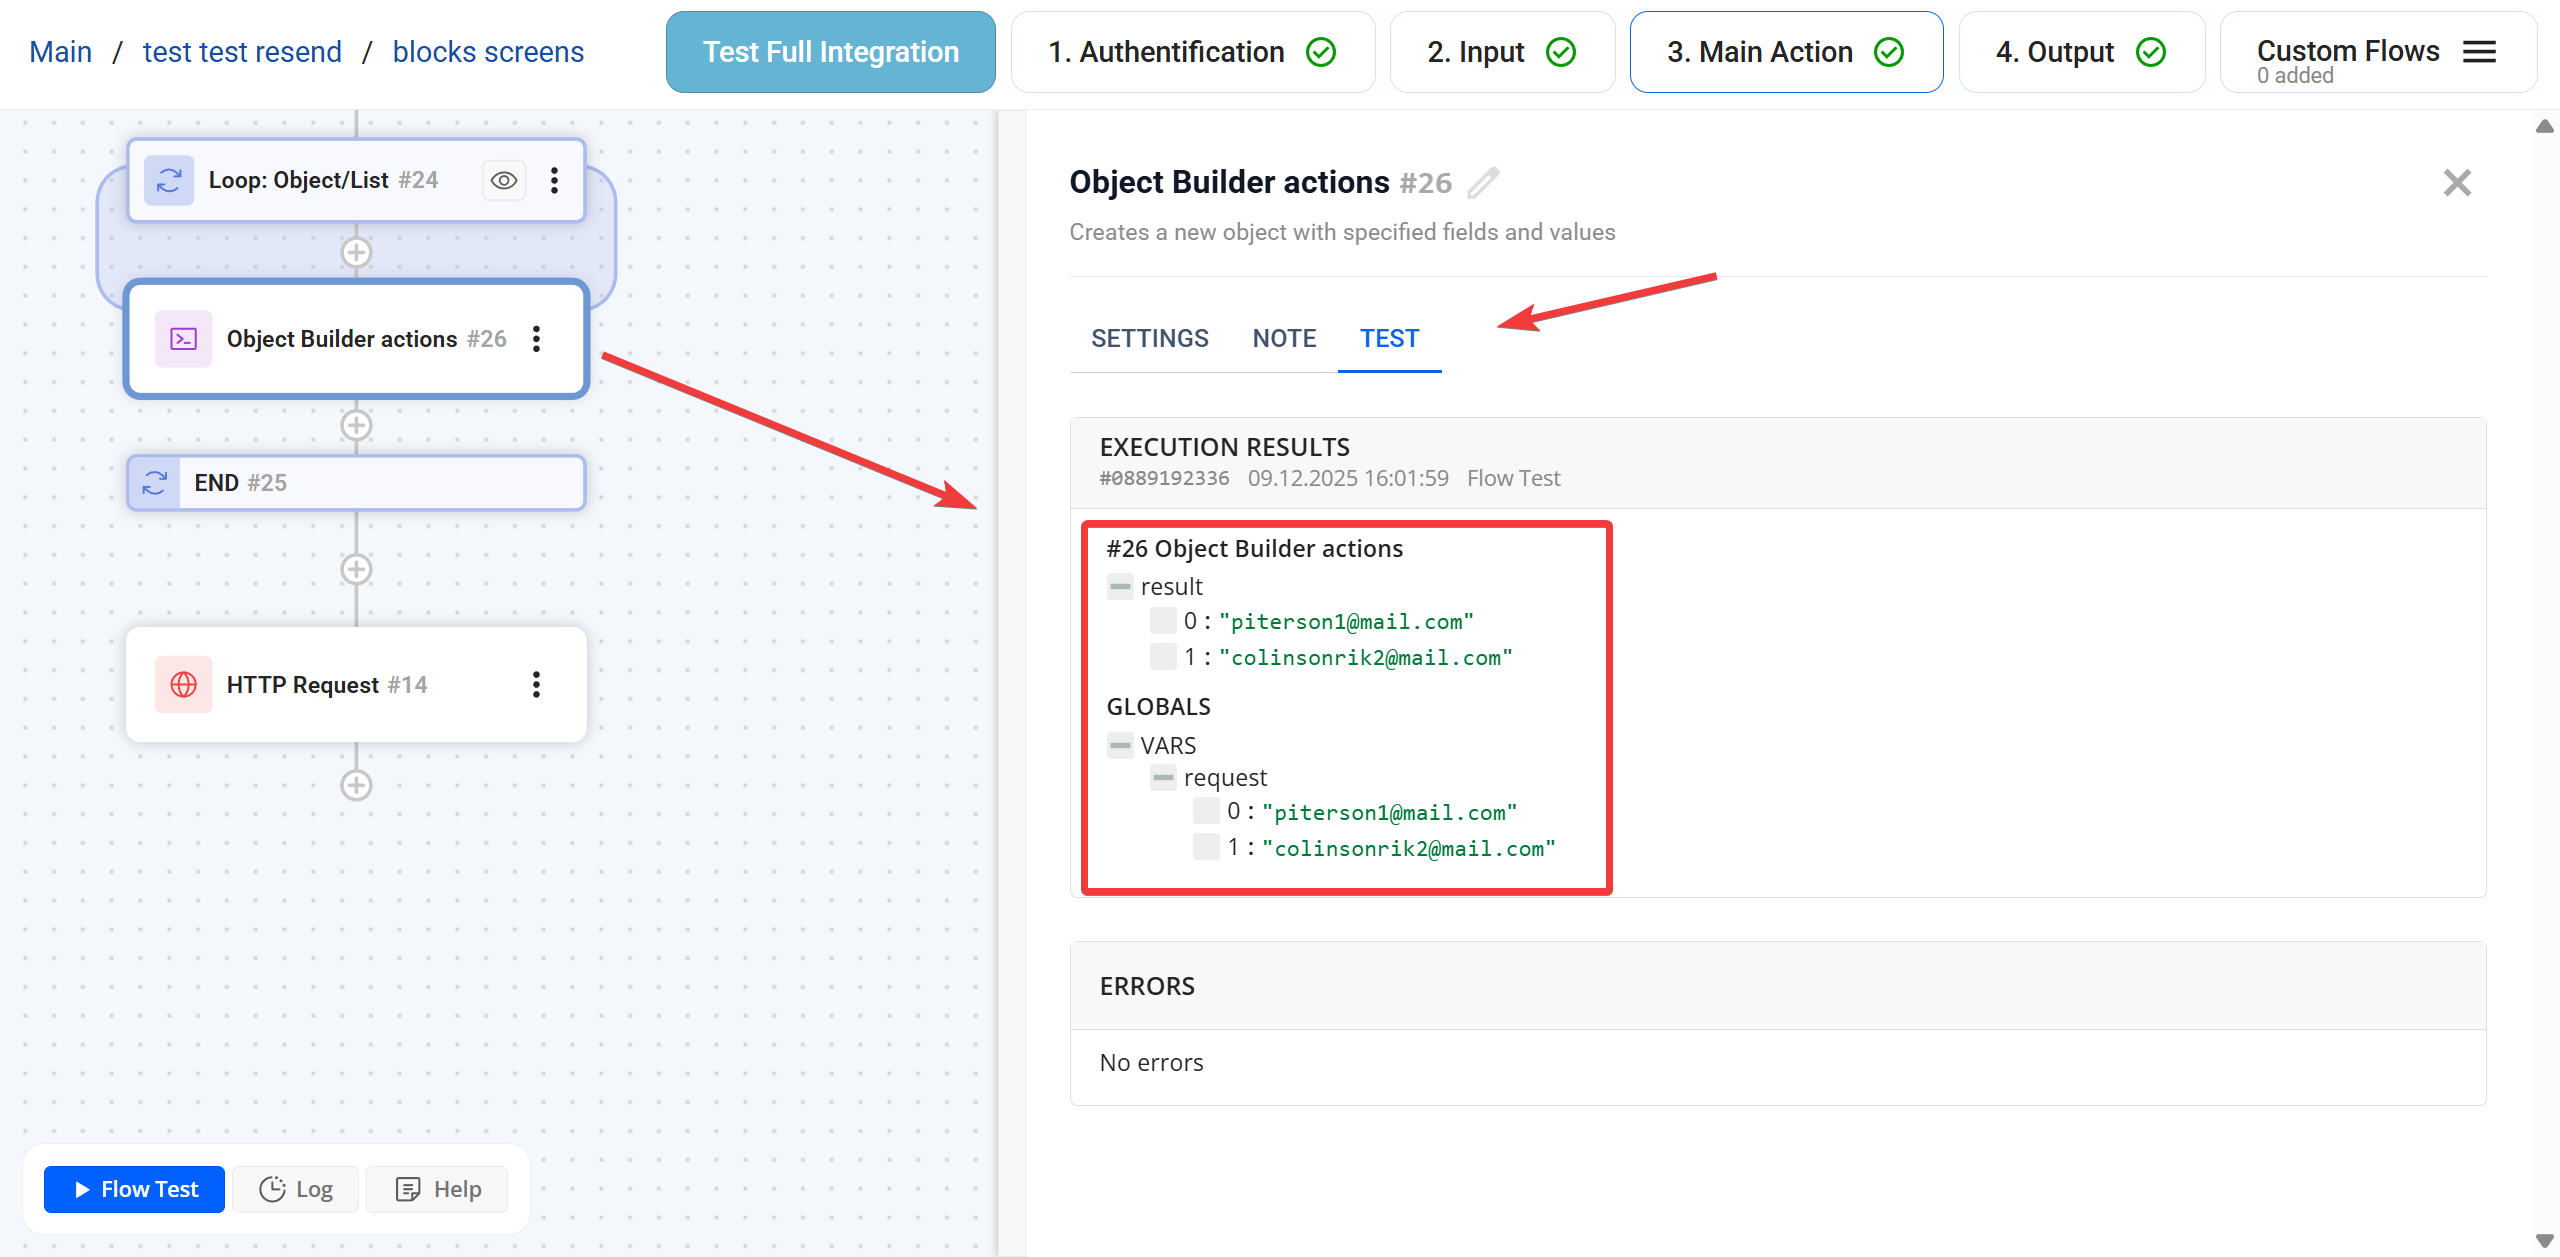Viewport: 2560px width, 1257px height.
Task: Click the HTTP Request globe icon
Action: coord(184,685)
